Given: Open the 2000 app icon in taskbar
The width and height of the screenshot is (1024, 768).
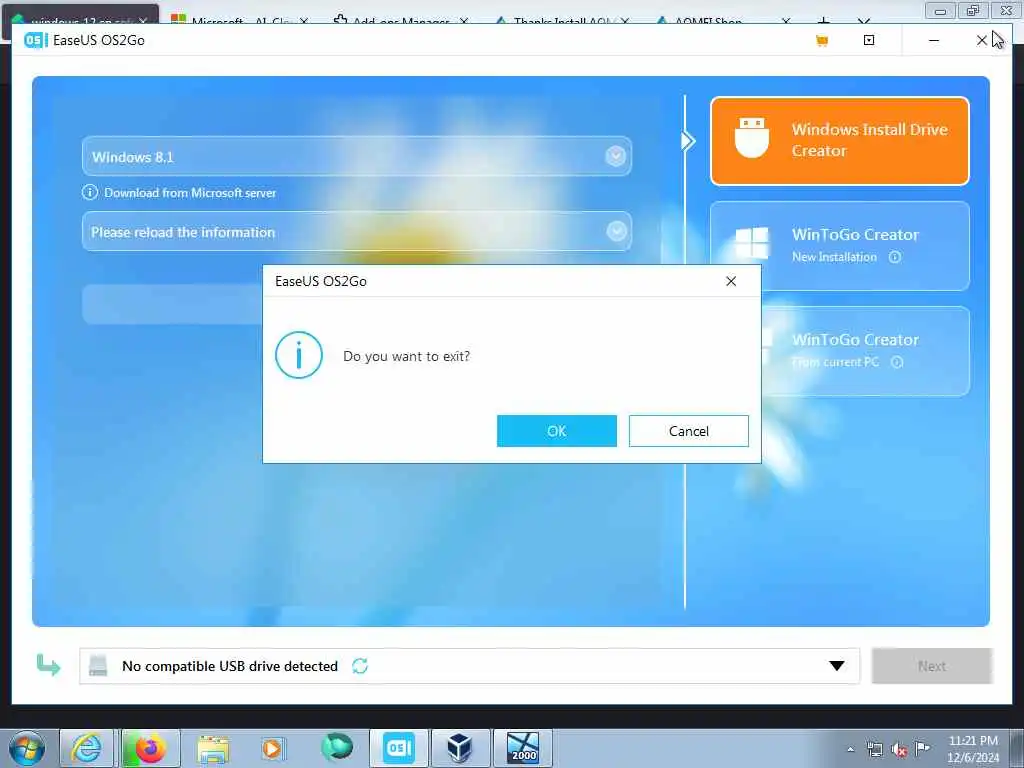Looking at the screenshot, I should click(x=523, y=748).
